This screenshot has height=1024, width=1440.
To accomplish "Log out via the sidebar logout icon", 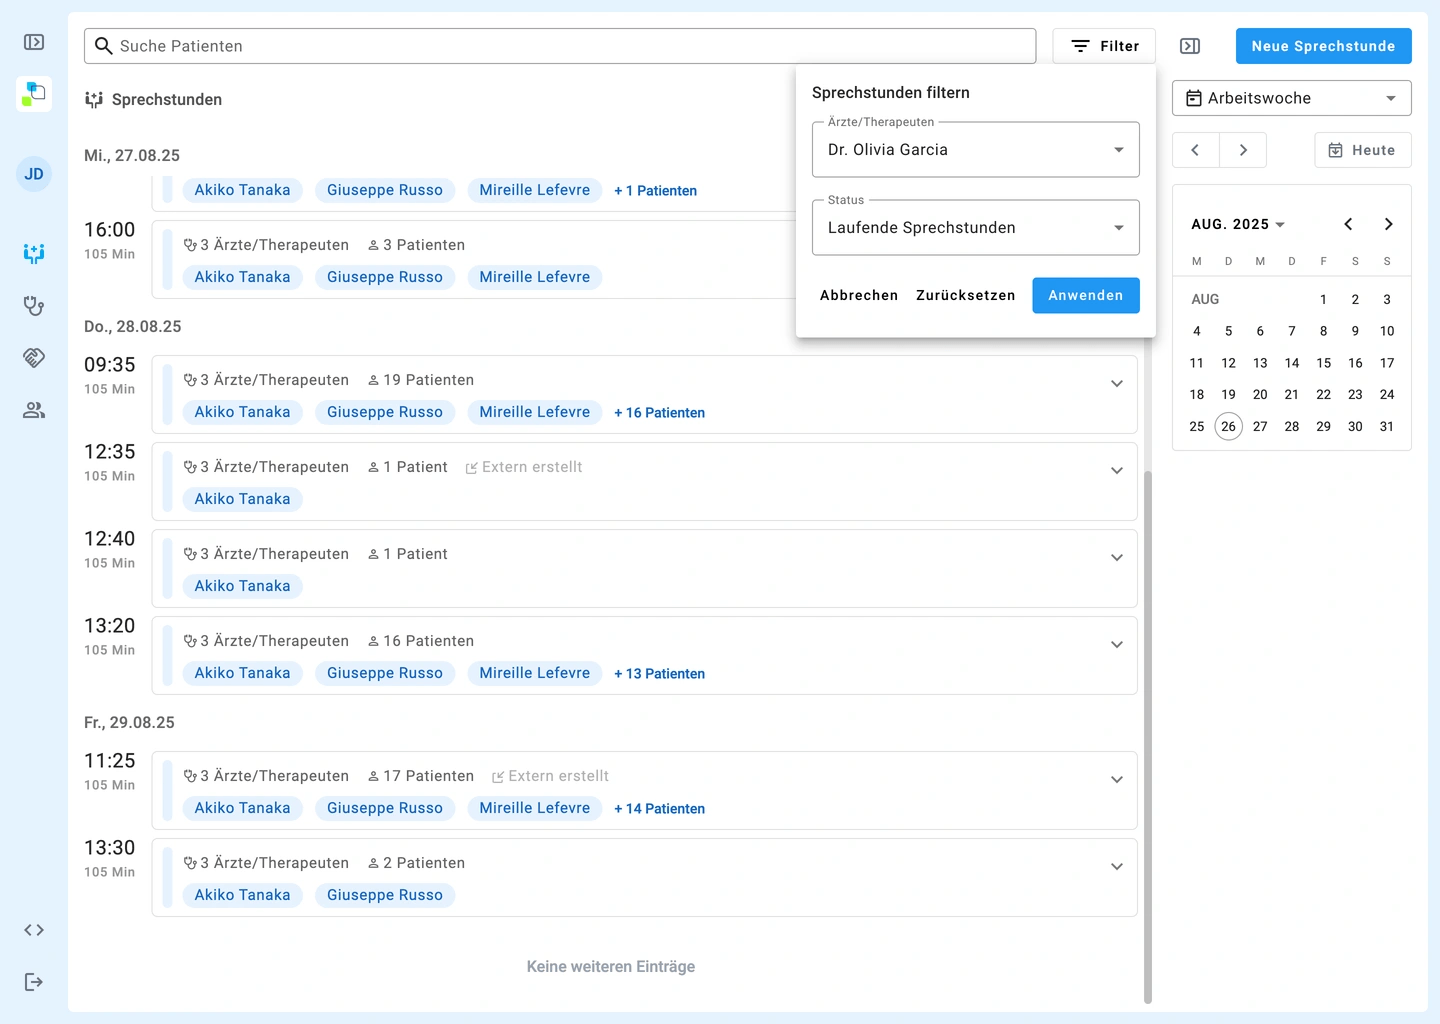I will [x=33, y=981].
